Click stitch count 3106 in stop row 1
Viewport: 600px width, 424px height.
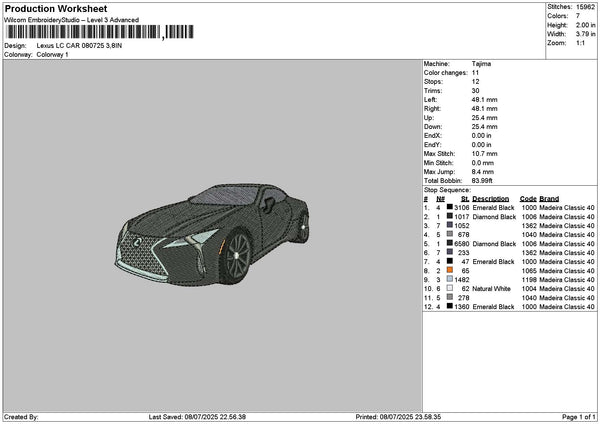tap(461, 208)
